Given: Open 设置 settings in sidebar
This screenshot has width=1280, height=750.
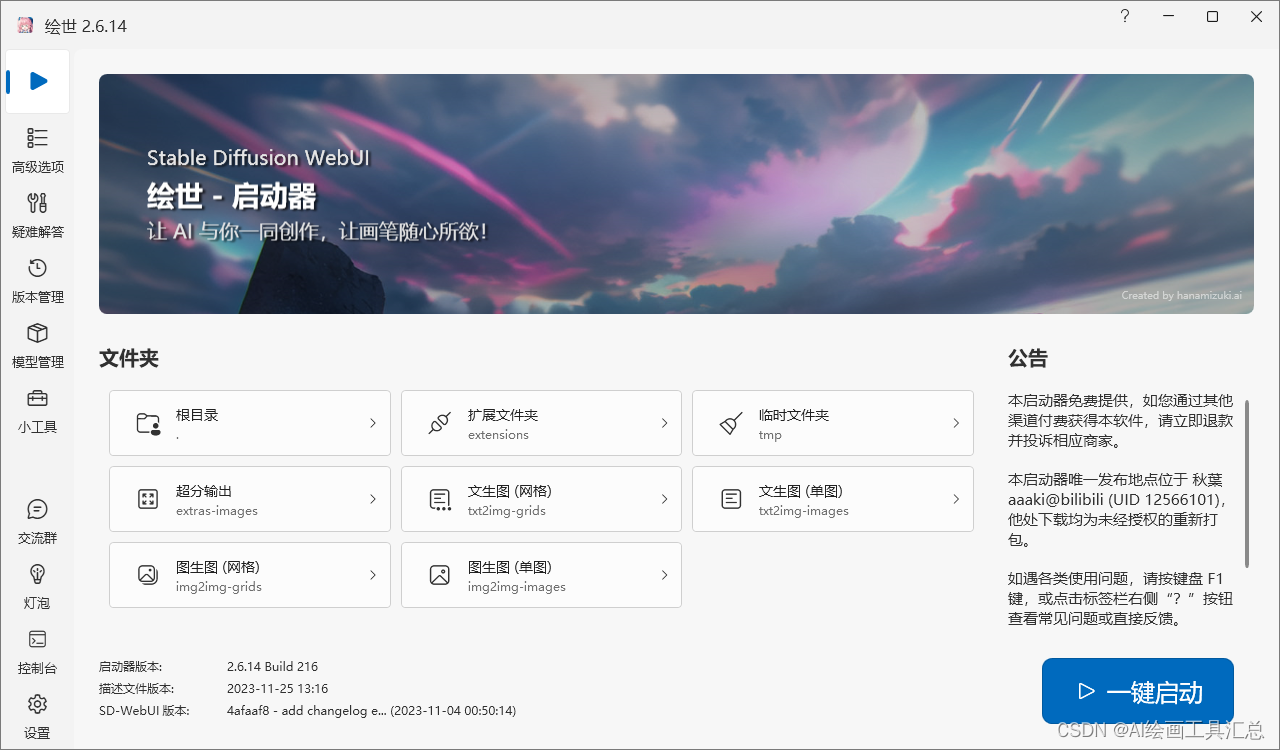Looking at the screenshot, I should click(37, 717).
